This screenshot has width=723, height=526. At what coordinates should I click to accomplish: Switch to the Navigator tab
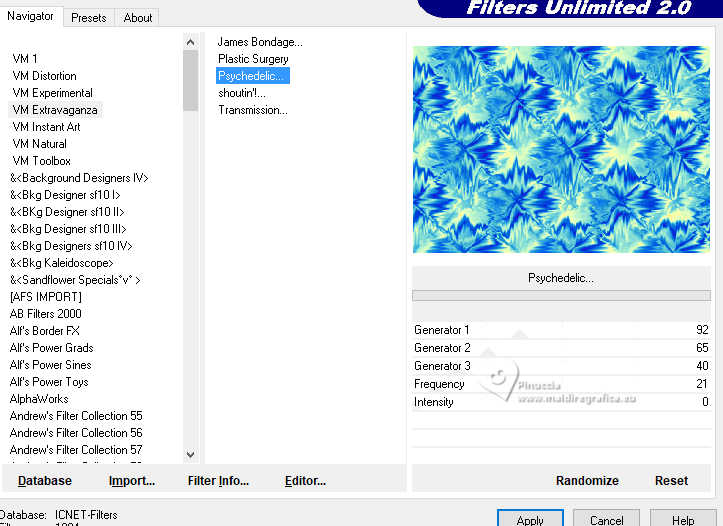tap(30, 17)
